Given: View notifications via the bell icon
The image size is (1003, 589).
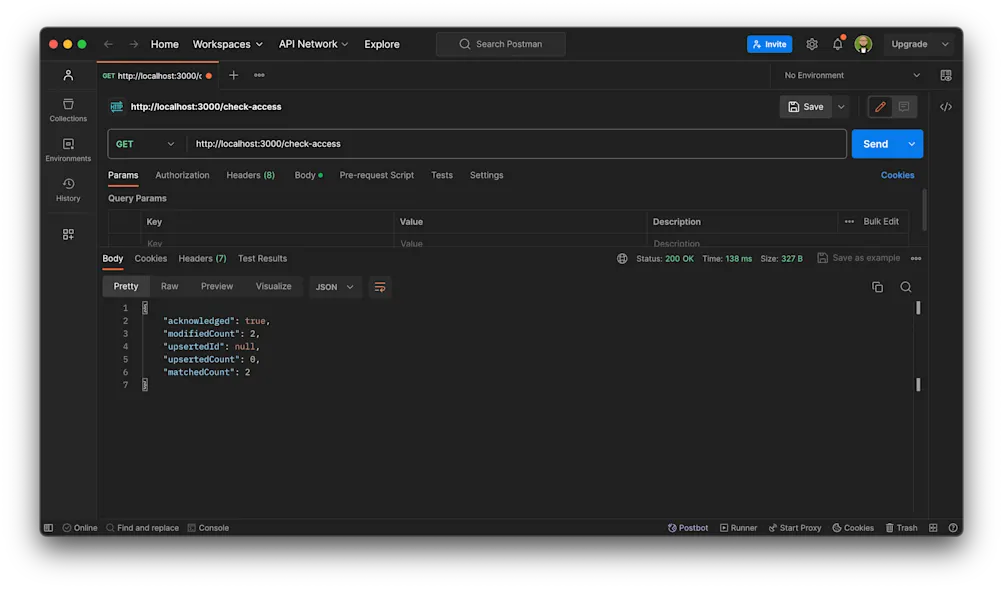Looking at the screenshot, I should tap(837, 44).
